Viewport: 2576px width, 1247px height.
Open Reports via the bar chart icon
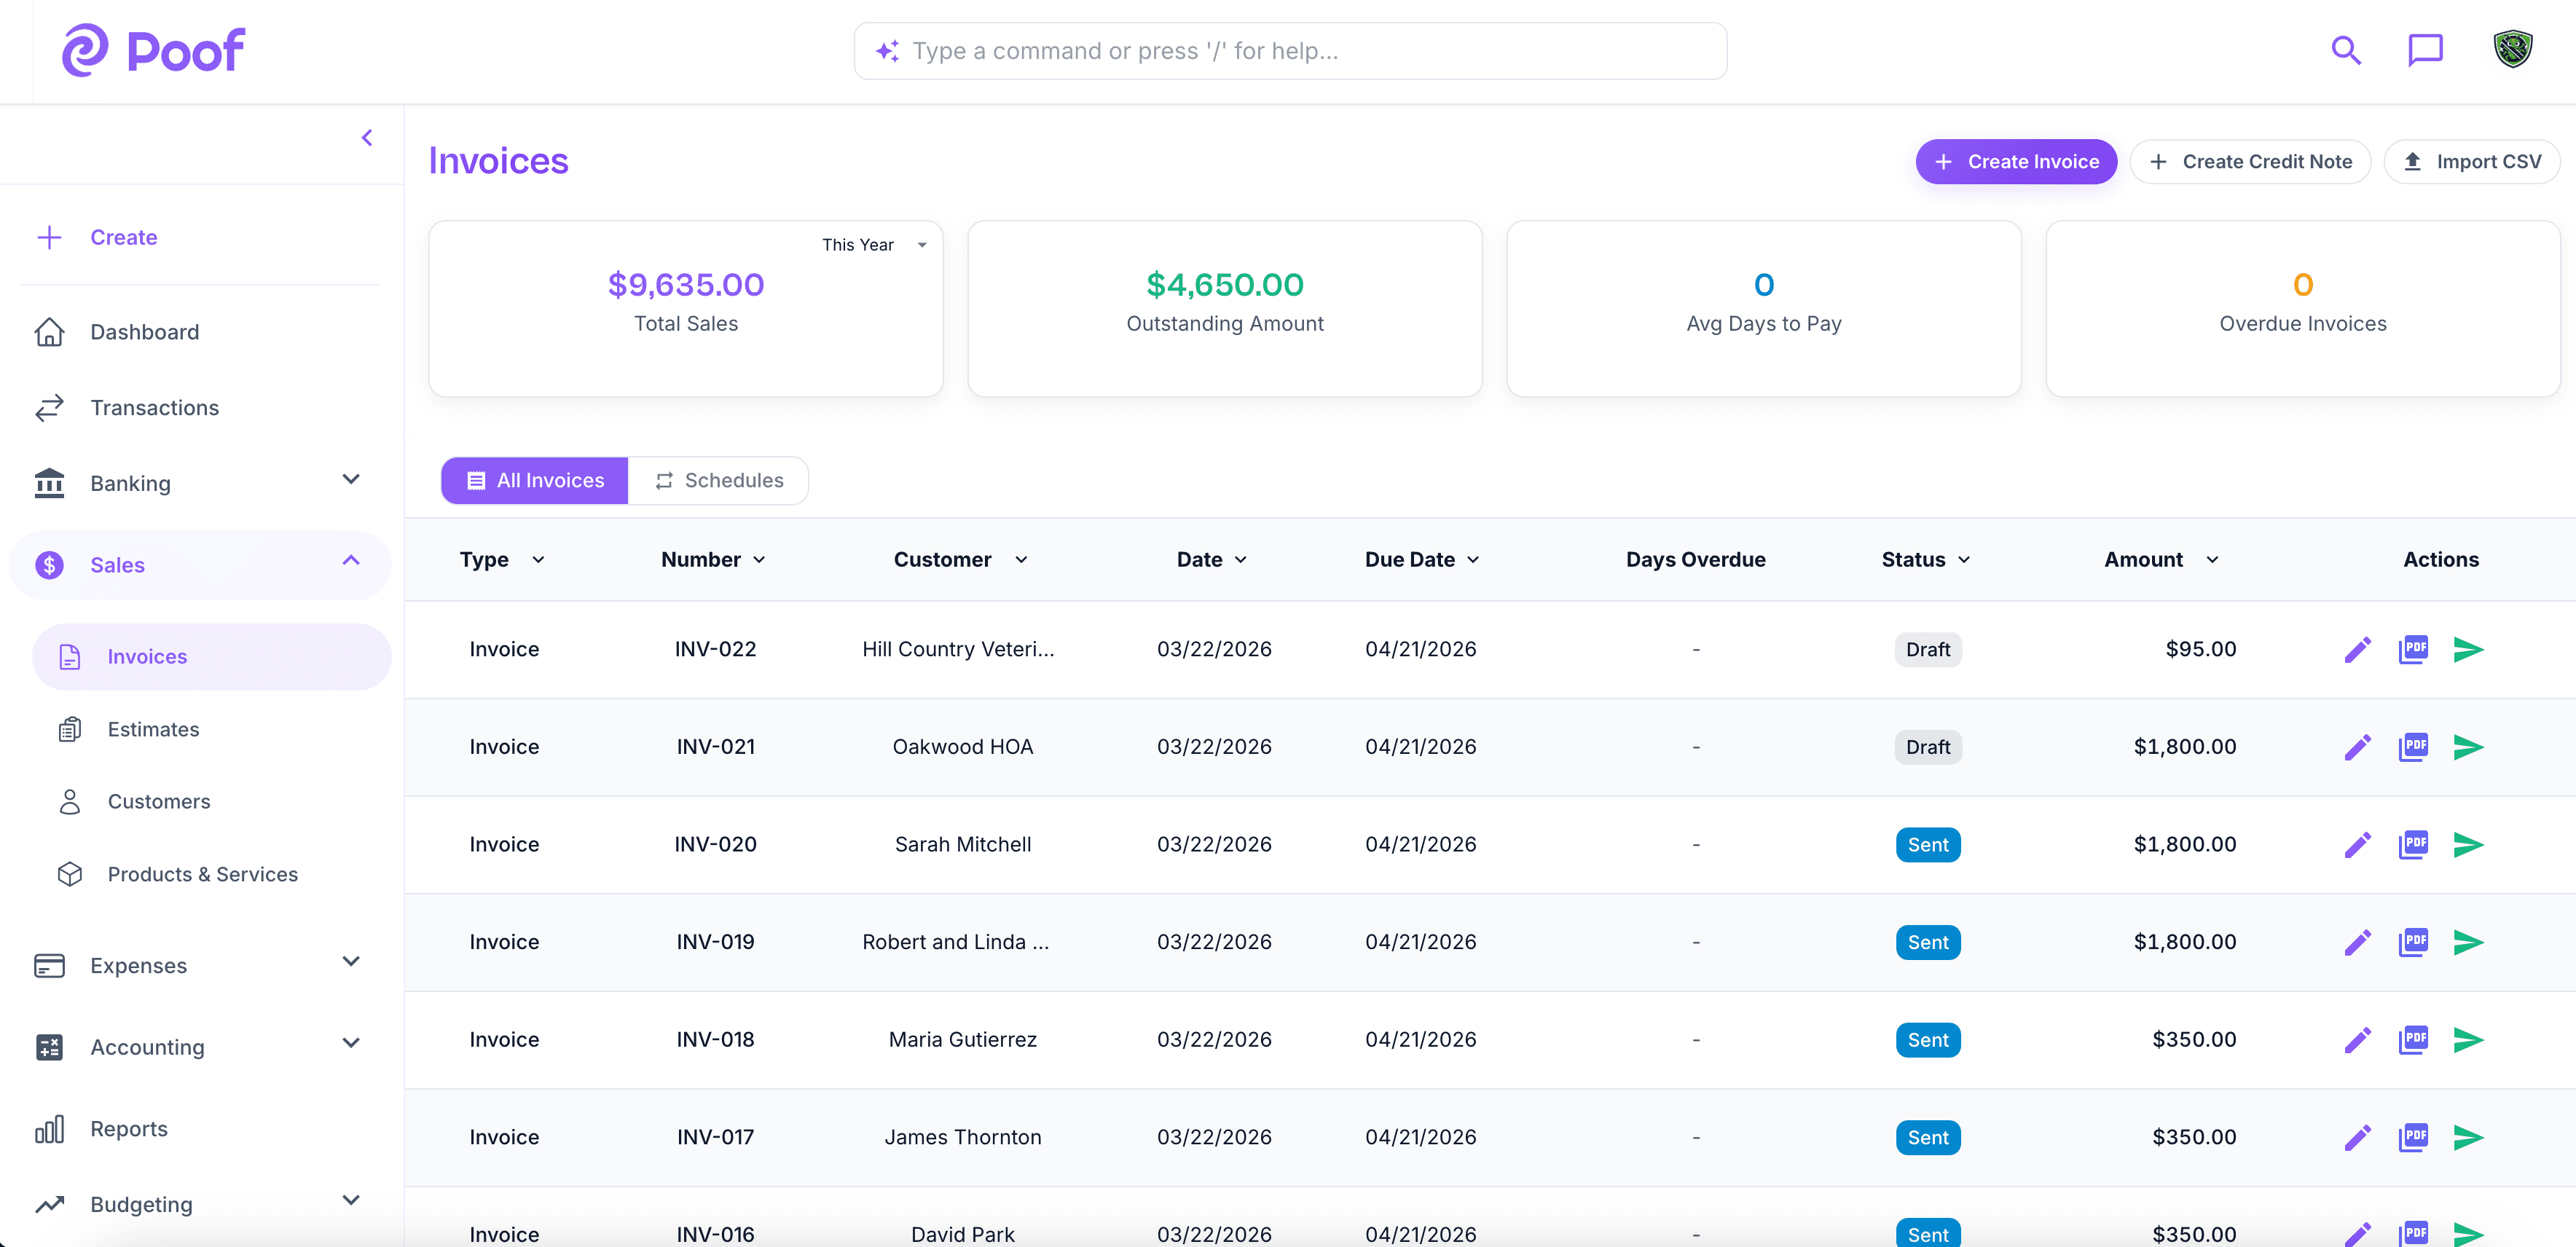(50, 1128)
